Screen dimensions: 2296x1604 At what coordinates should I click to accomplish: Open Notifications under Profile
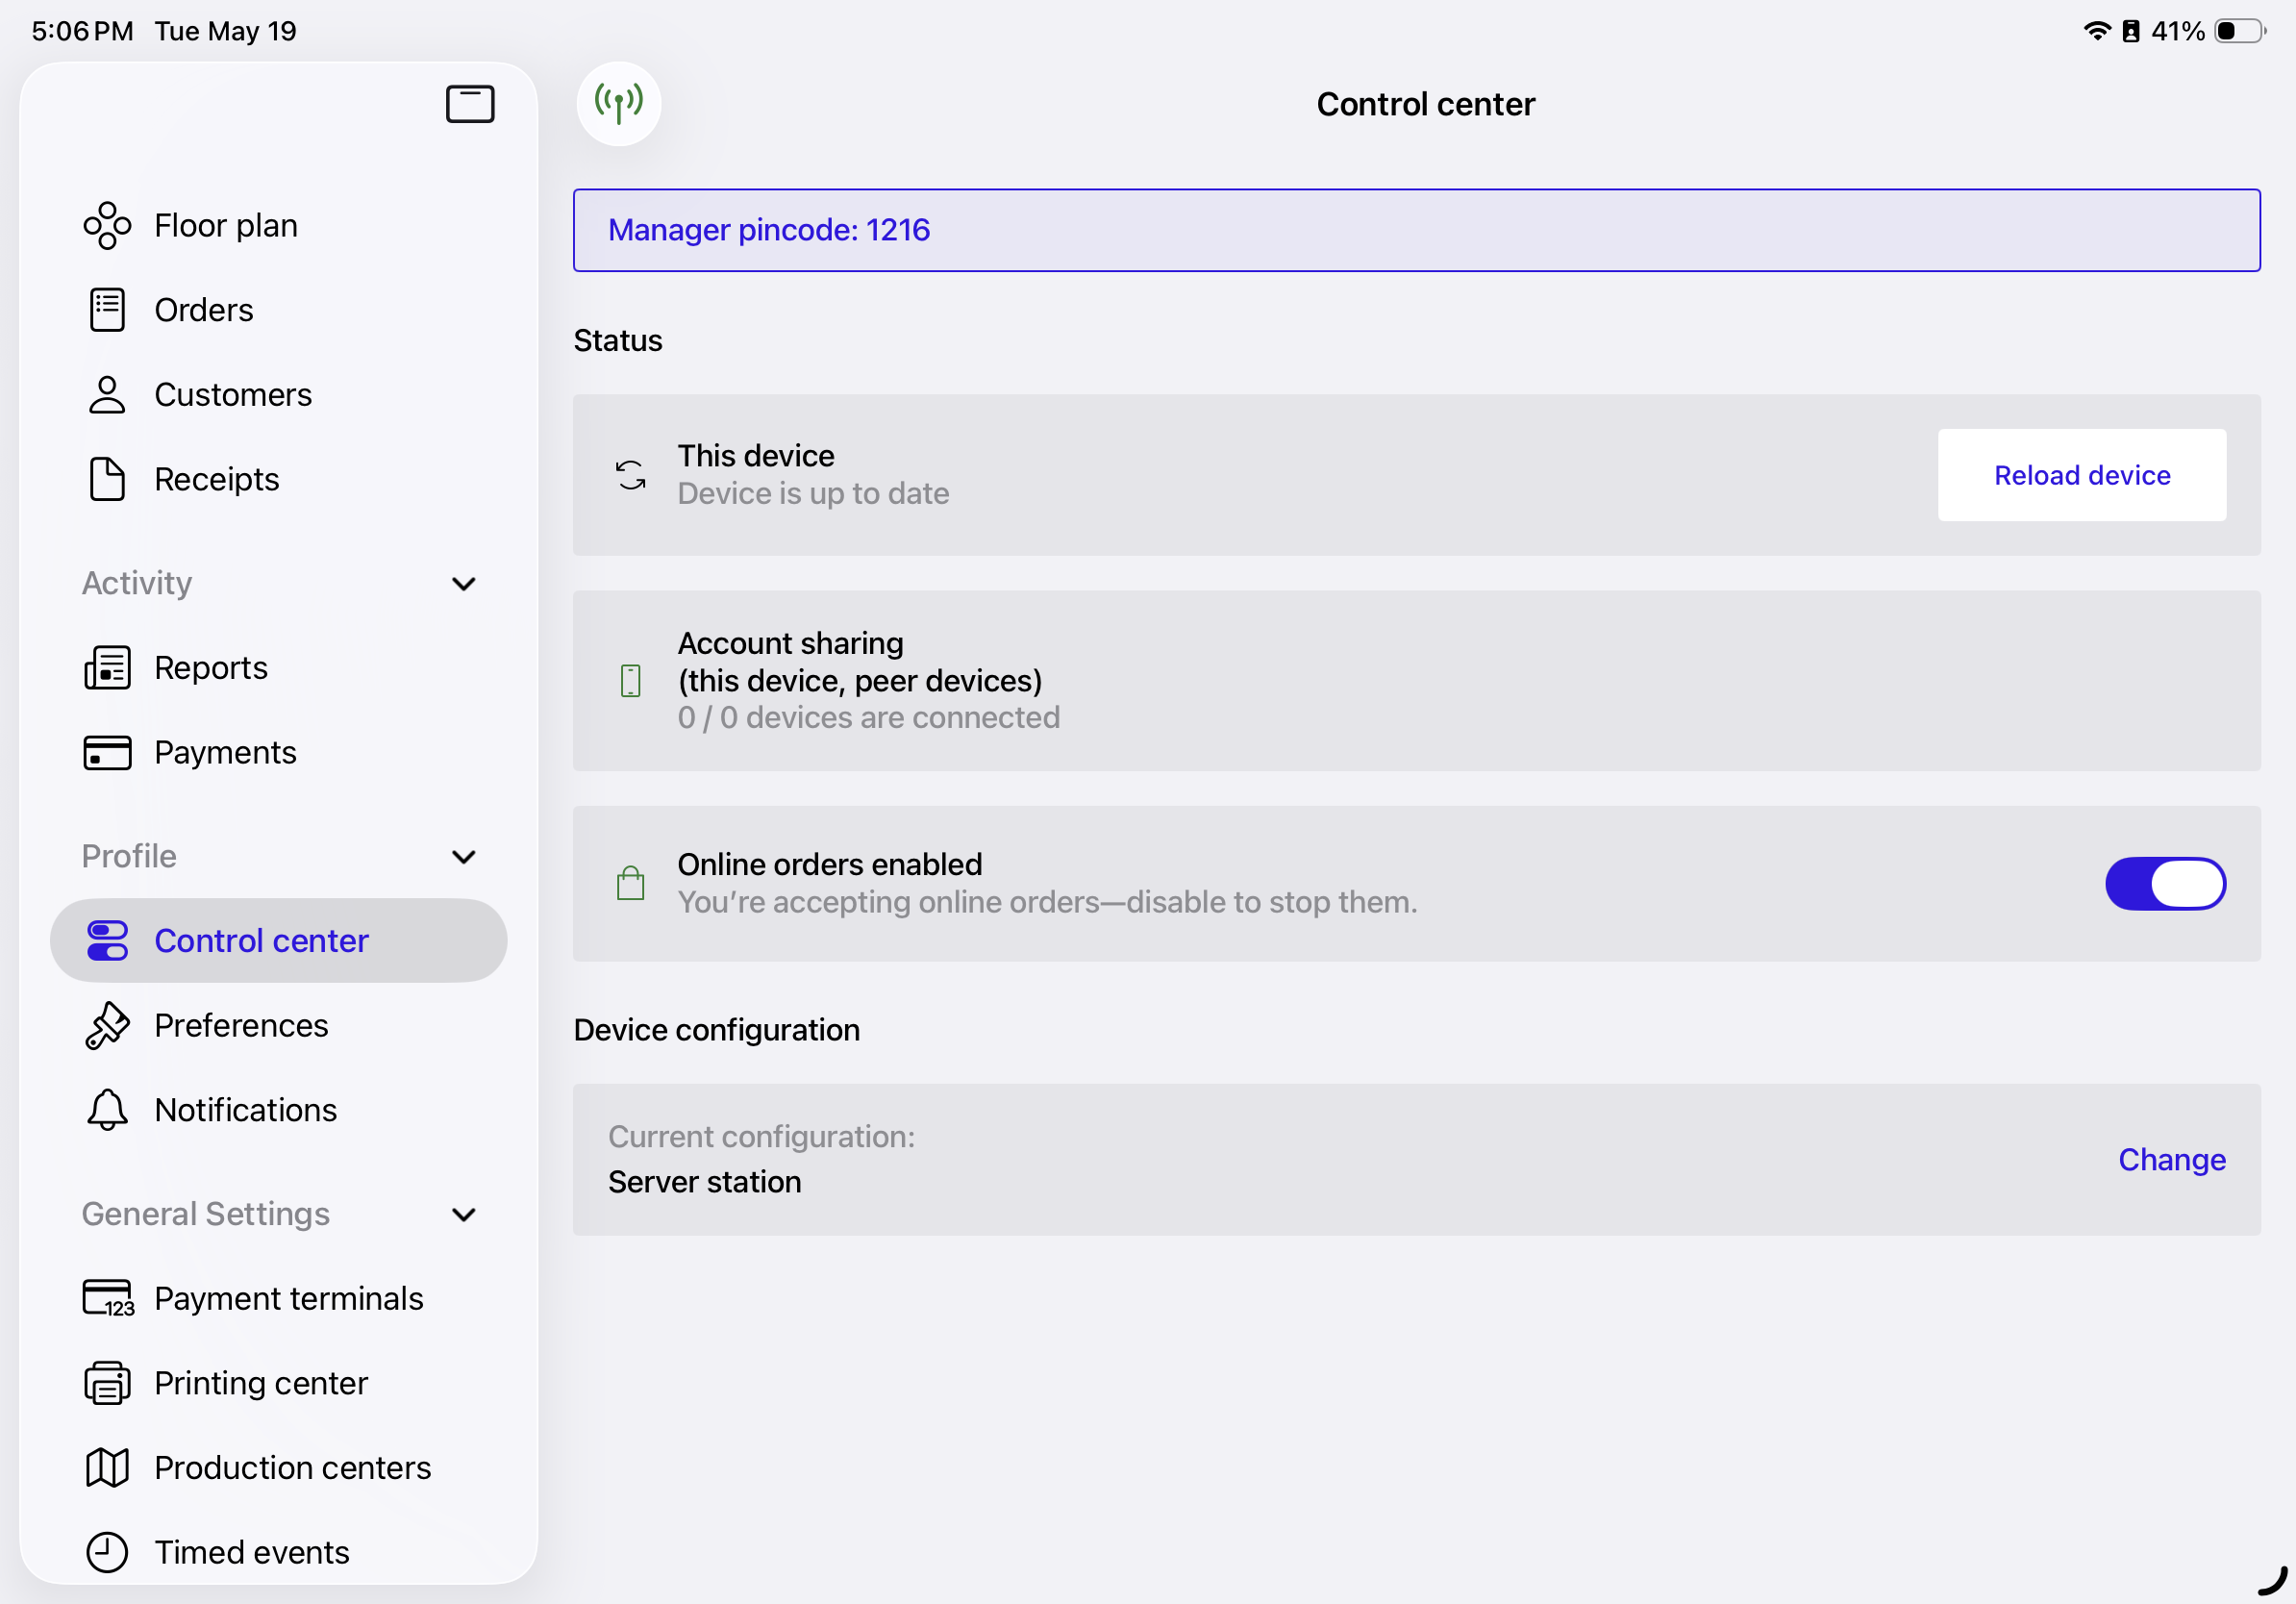tap(279, 1110)
